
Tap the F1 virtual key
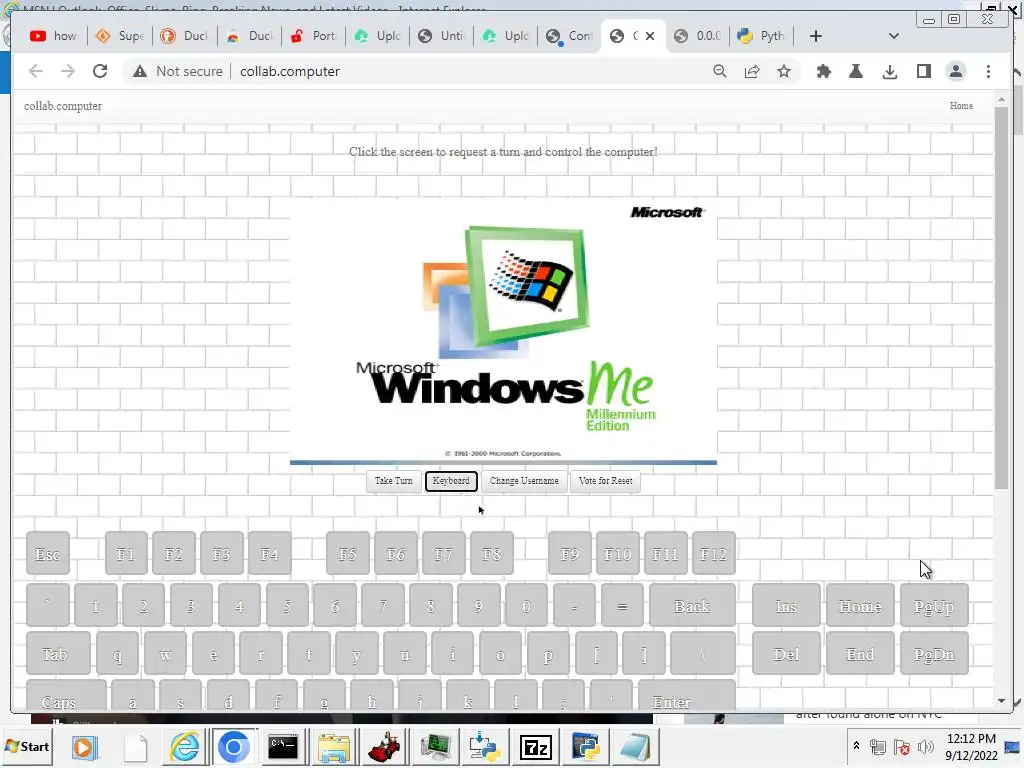pos(126,554)
